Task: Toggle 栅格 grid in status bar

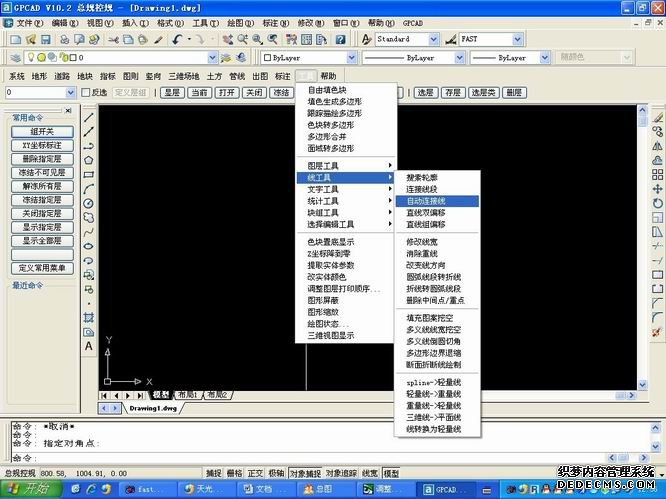Action: pyautogui.click(x=234, y=473)
